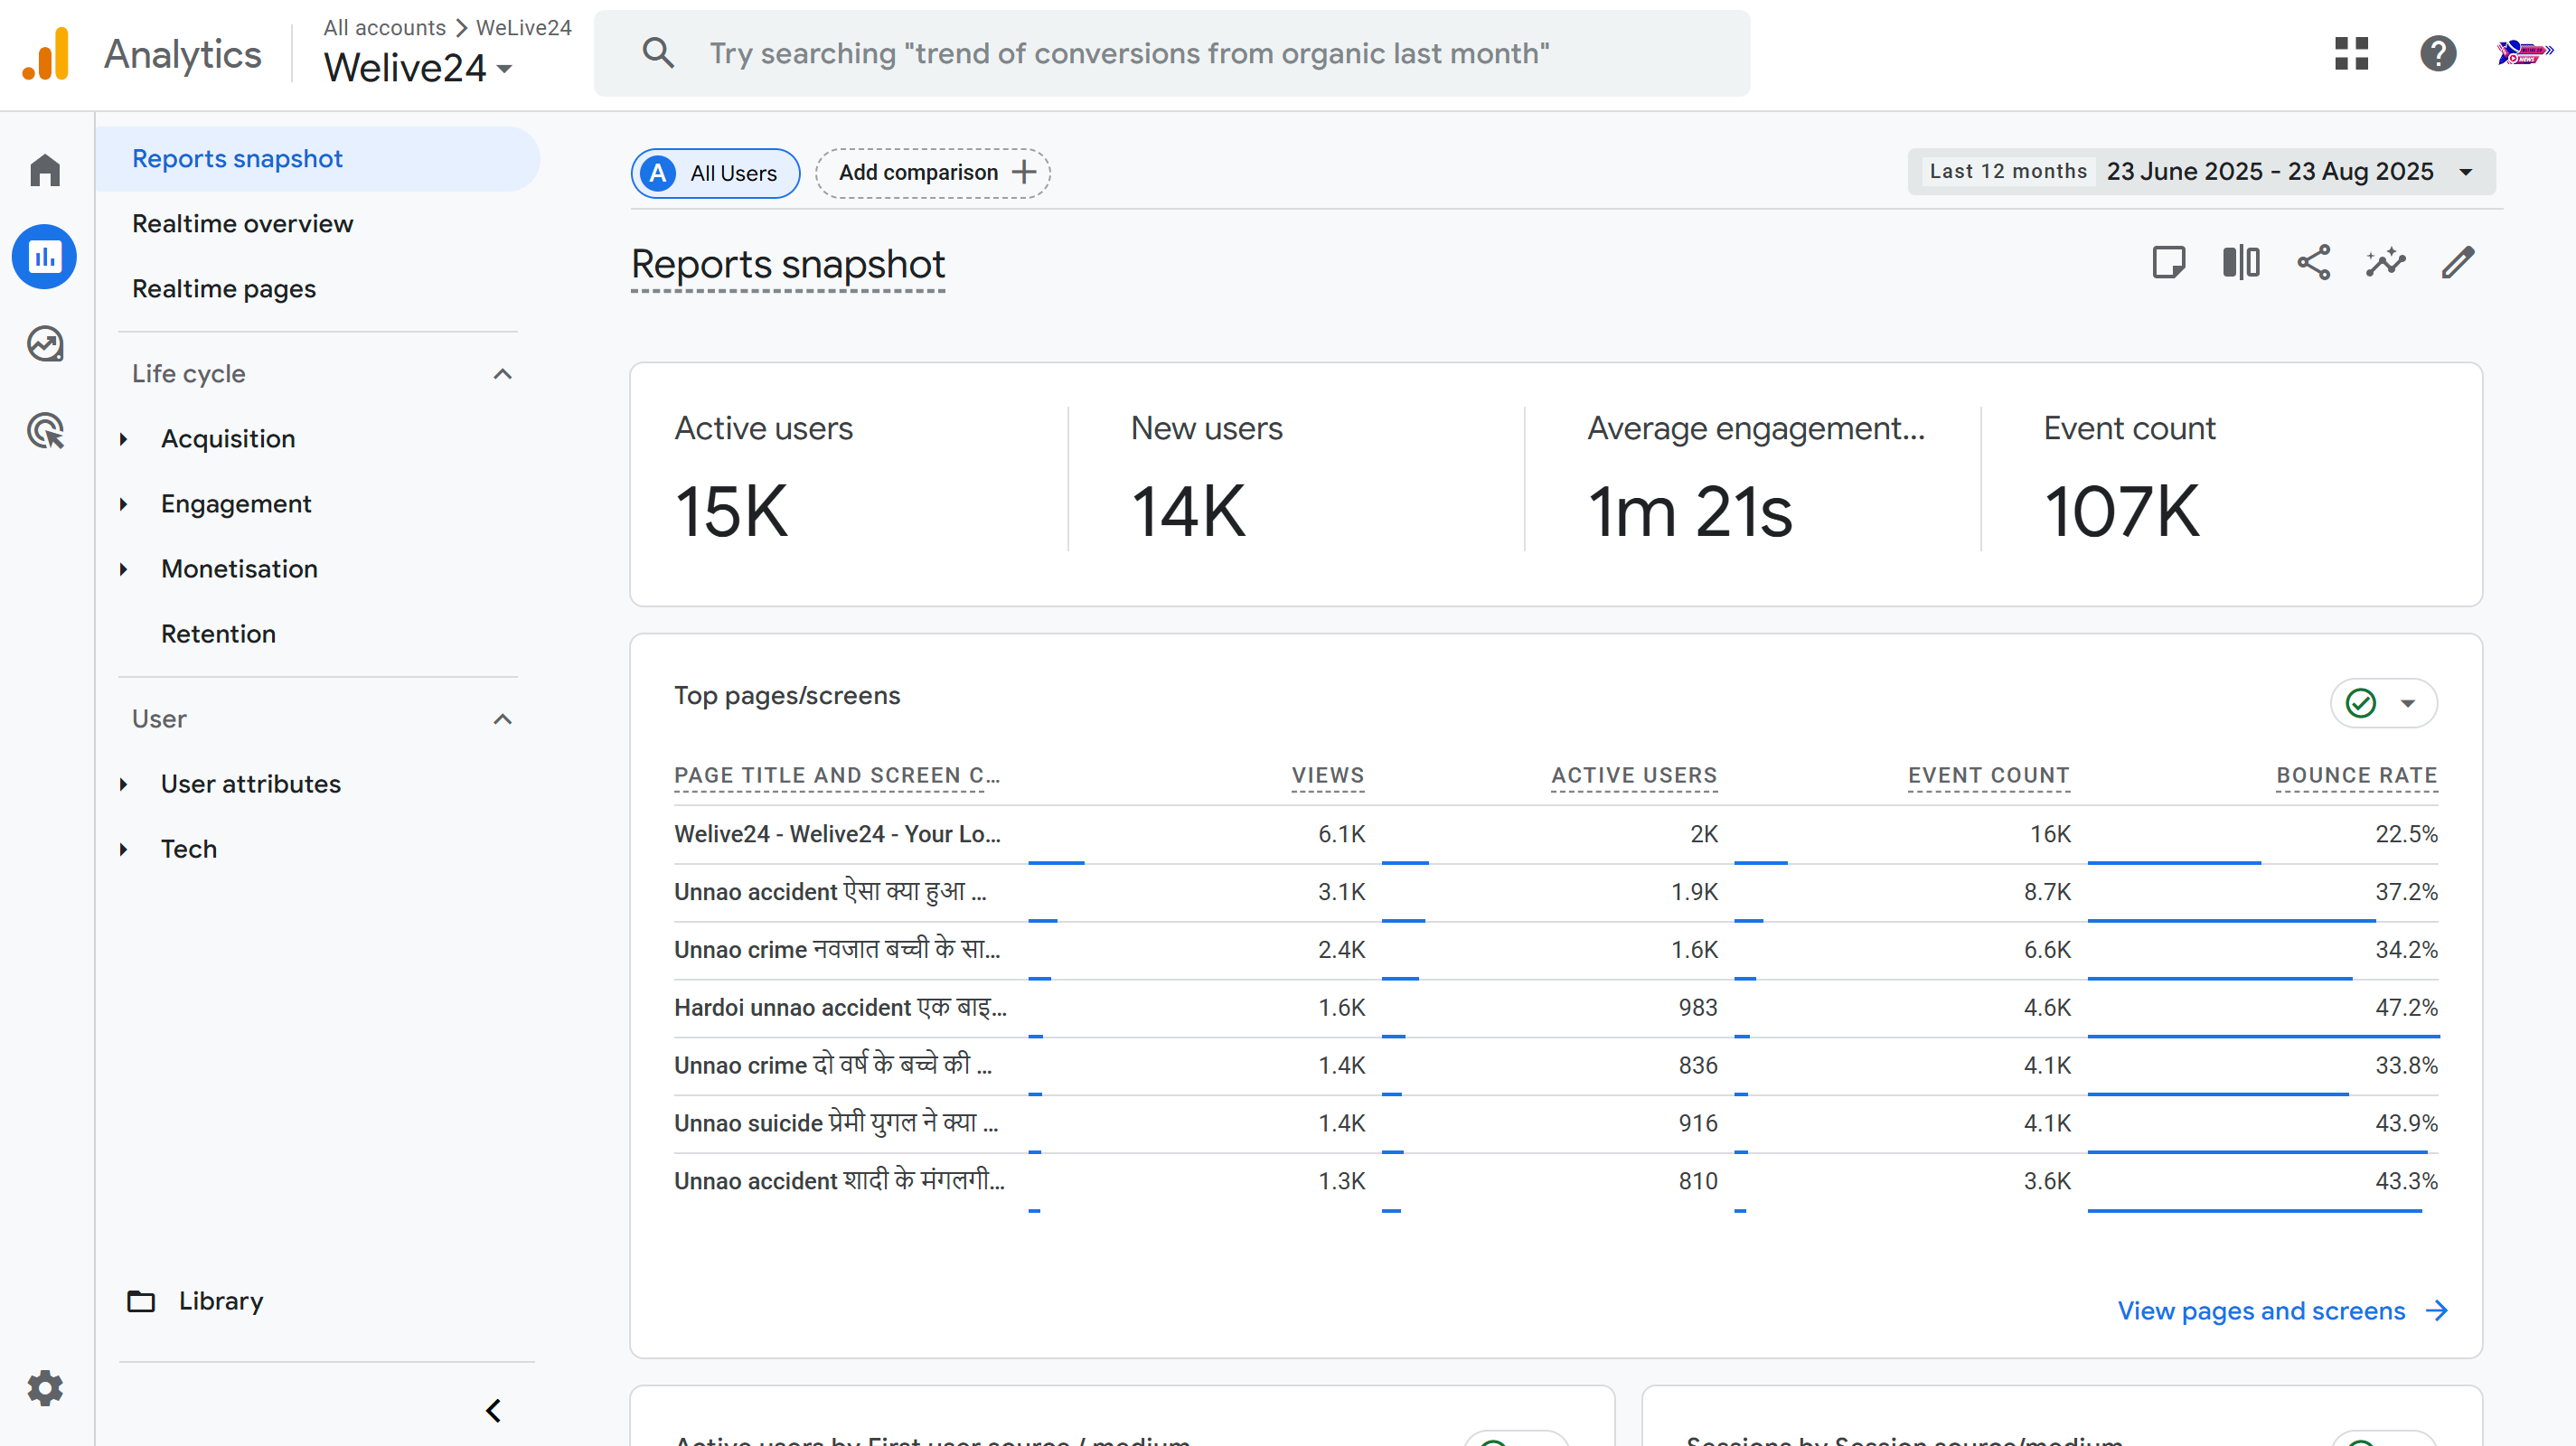This screenshot has height=1446, width=2576.
Task: Open the Help question mark icon
Action: tap(2438, 53)
